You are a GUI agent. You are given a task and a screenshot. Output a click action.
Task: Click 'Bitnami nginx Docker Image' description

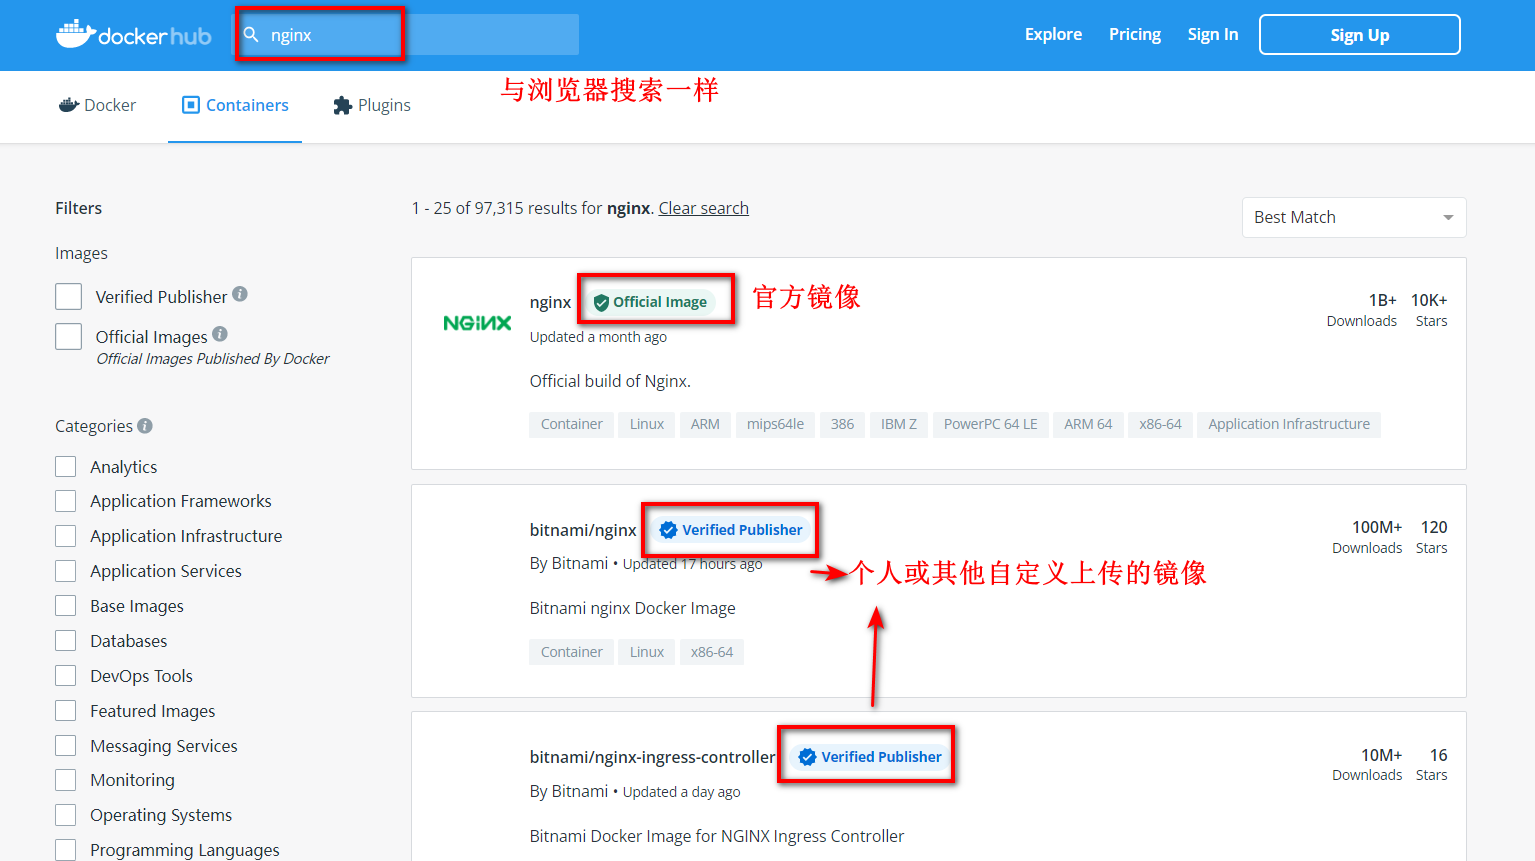pos(632,608)
